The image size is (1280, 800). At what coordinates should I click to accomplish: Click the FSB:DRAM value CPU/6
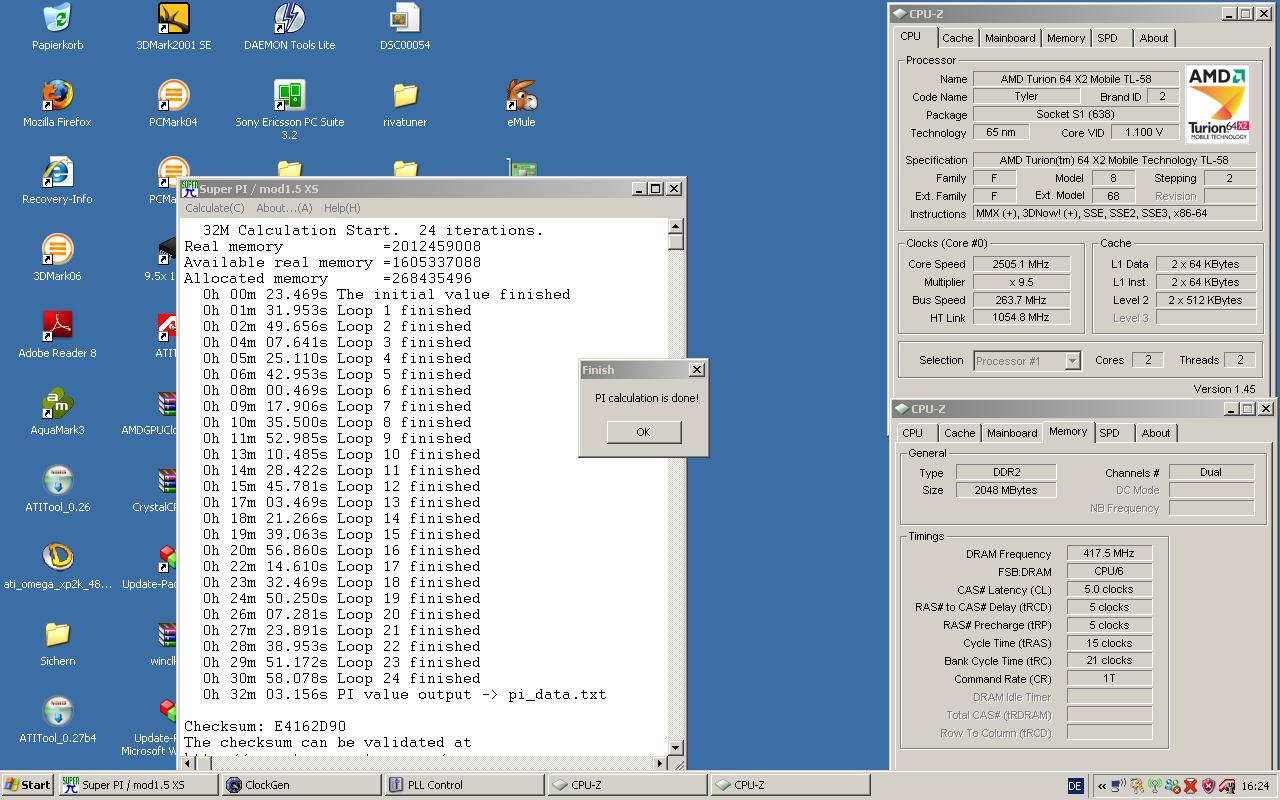coord(1109,571)
